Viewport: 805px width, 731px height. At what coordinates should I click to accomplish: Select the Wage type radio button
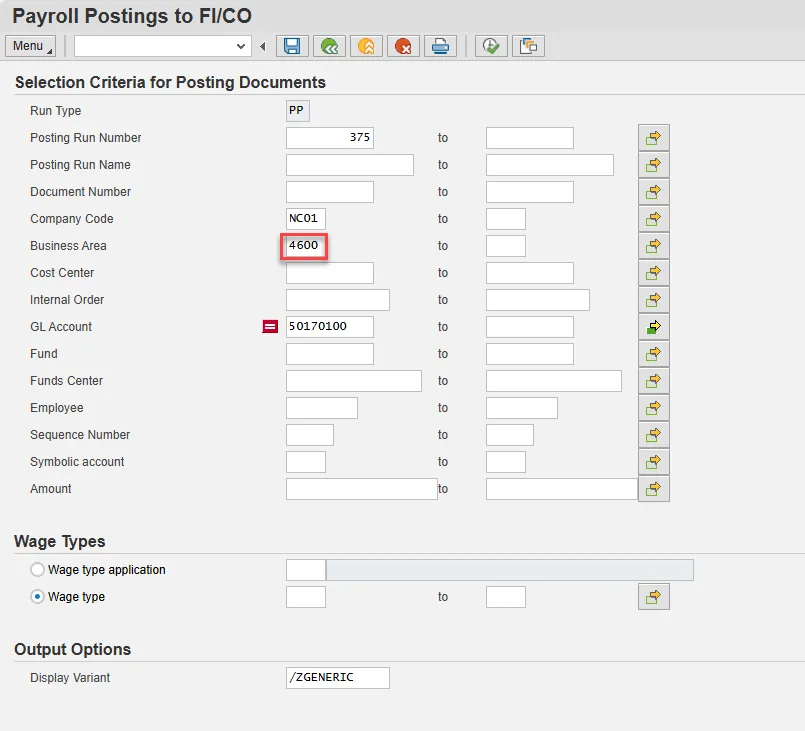pyautogui.click(x=38, y=597)
